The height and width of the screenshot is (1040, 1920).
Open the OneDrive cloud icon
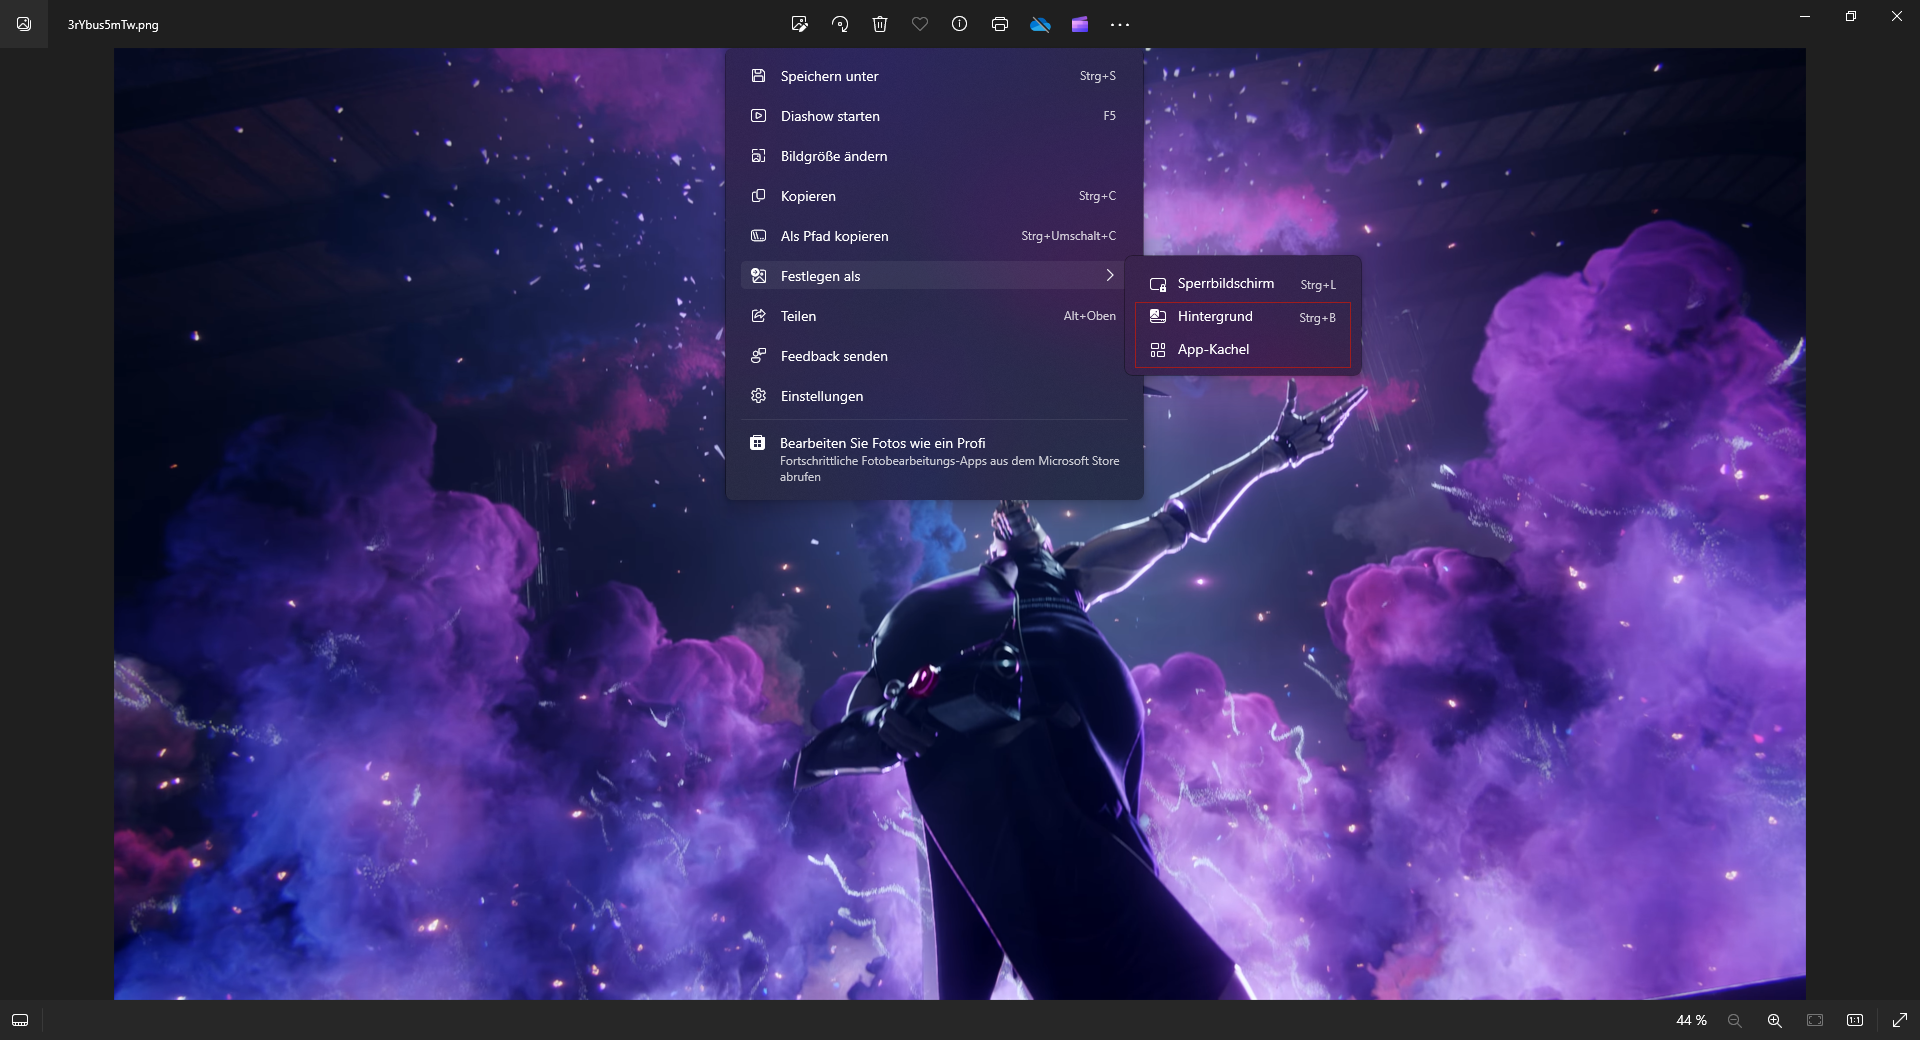[x=1040, y=24]
